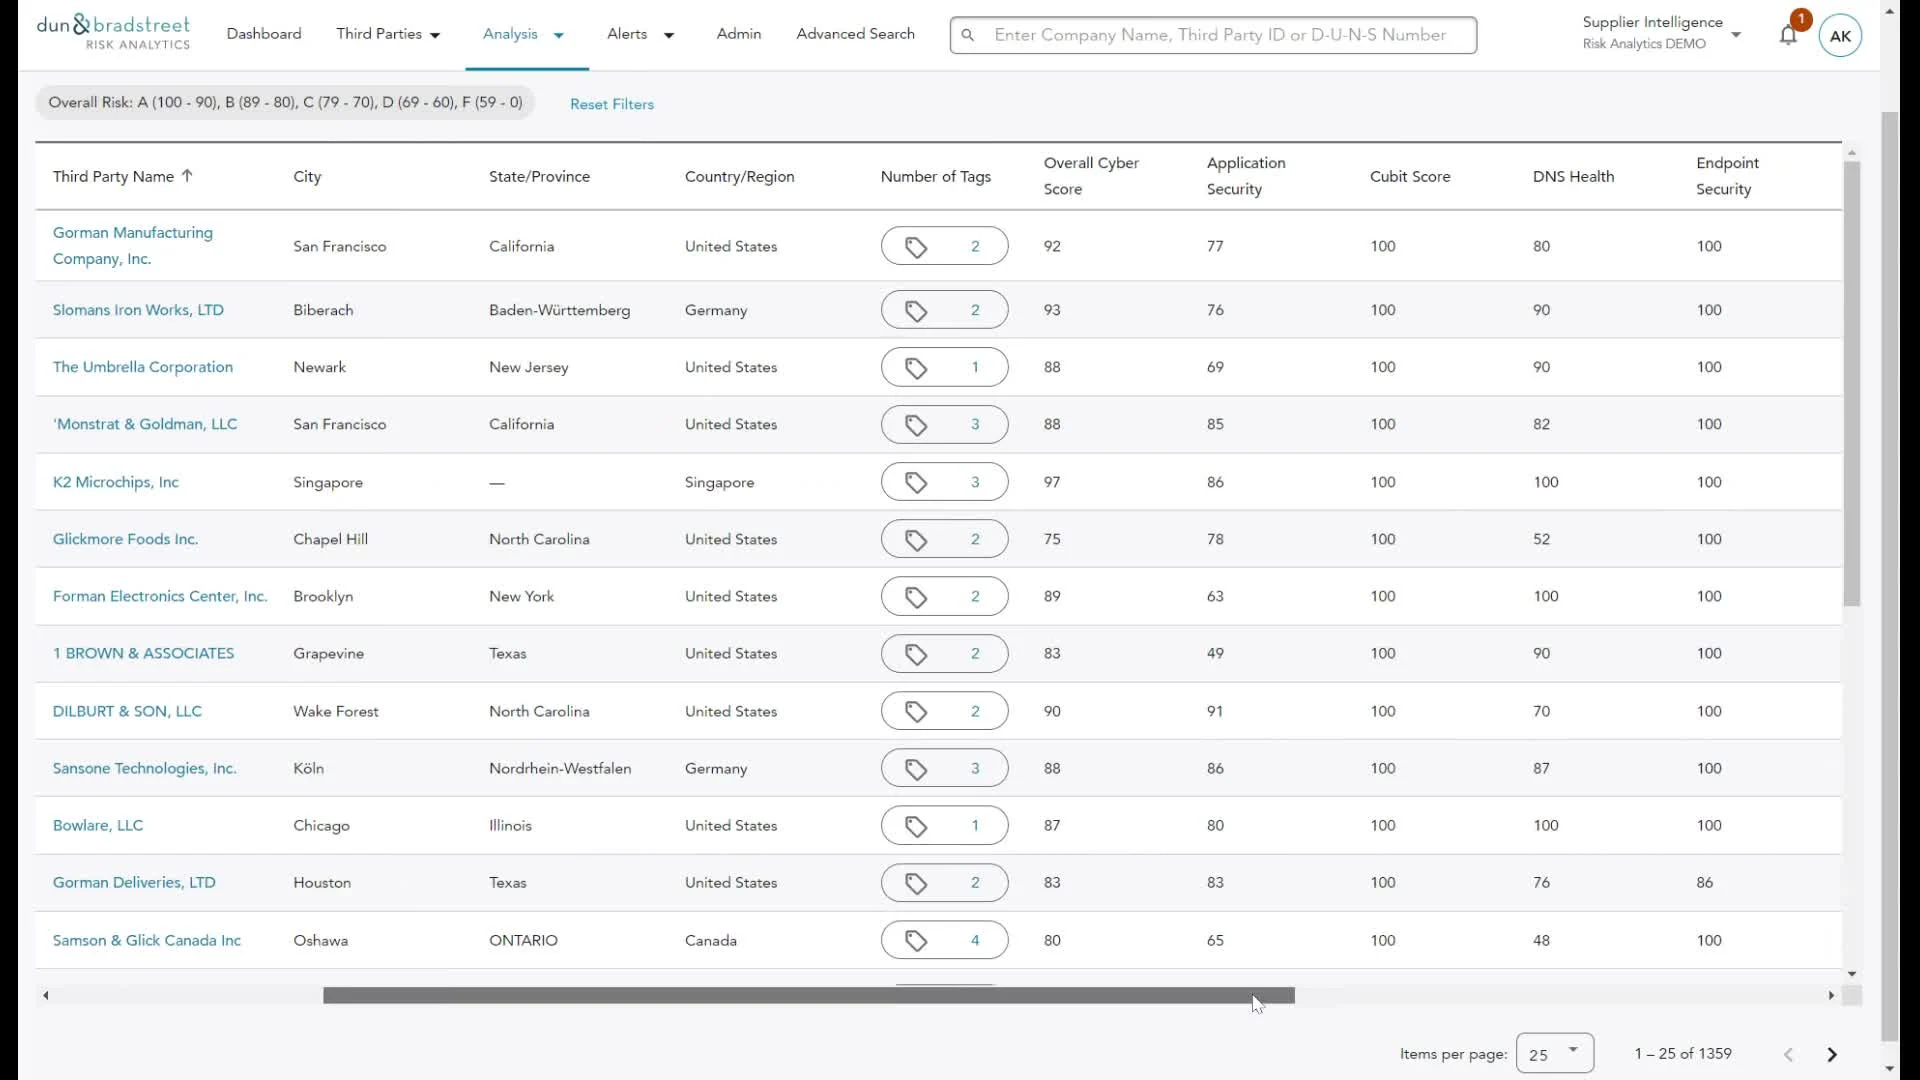This screenshot has height=1080, width=1920.
Task: Open tags for Slomans Iron Works
Action: point(944,310)
